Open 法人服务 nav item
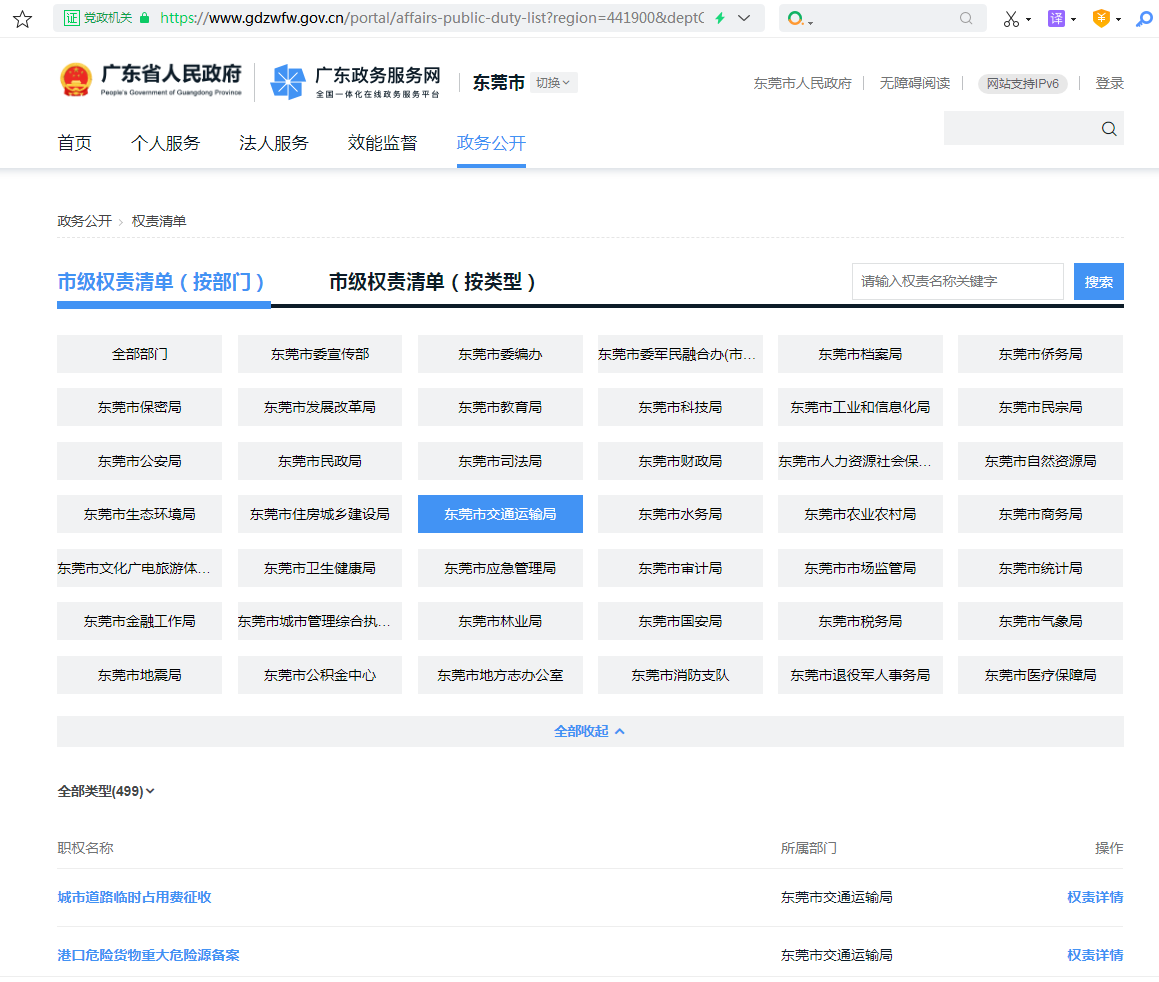 click(273, 143)
